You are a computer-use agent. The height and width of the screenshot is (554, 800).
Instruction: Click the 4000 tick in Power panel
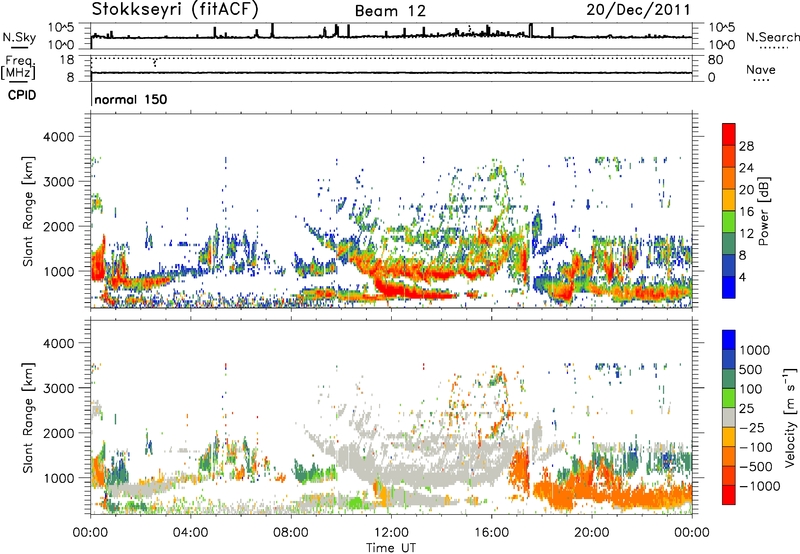tap(59, 137)
